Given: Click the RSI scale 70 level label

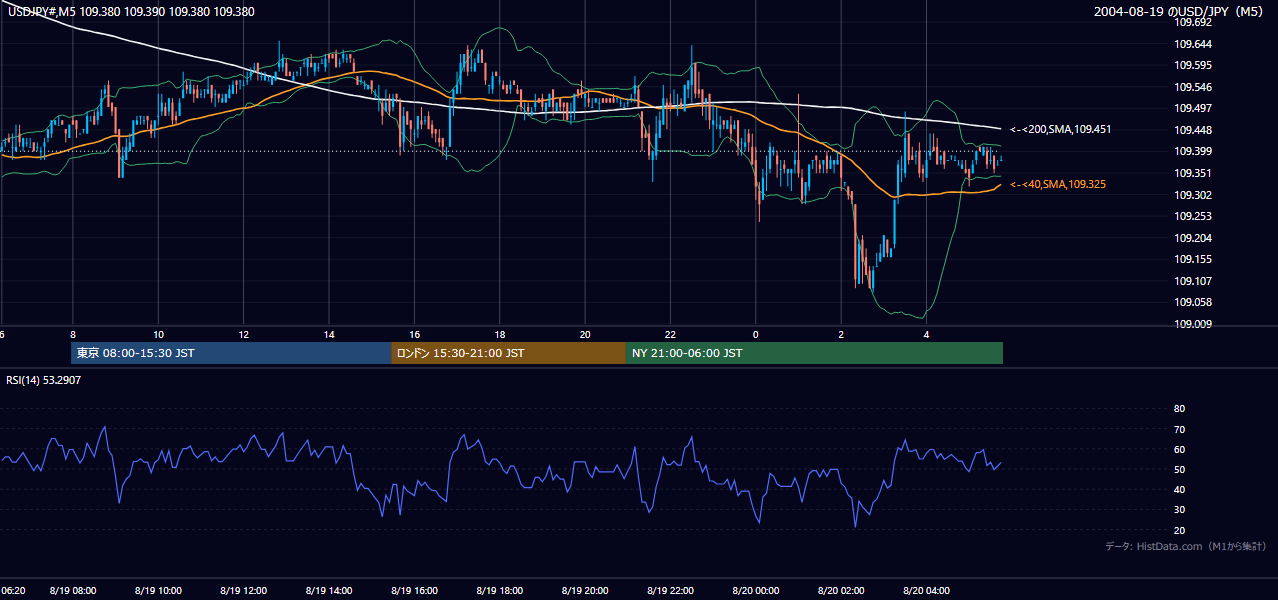Looking at the screenshot, I should (x=1179, y=429).
